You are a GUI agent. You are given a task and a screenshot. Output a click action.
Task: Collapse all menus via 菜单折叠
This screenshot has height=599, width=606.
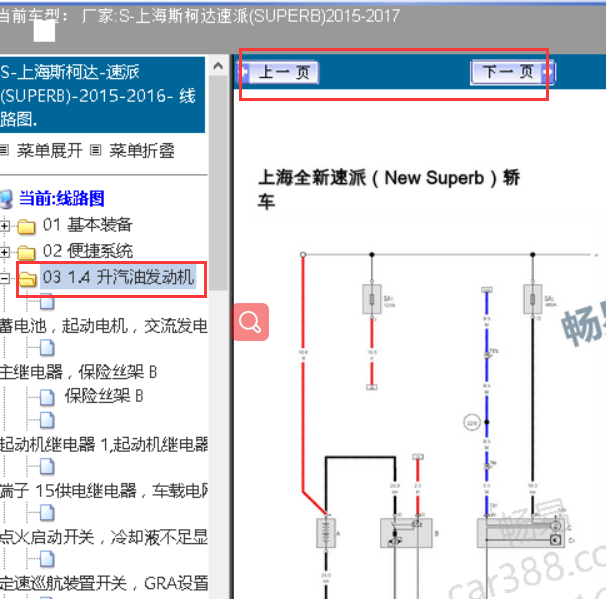(x=141, y=150)
